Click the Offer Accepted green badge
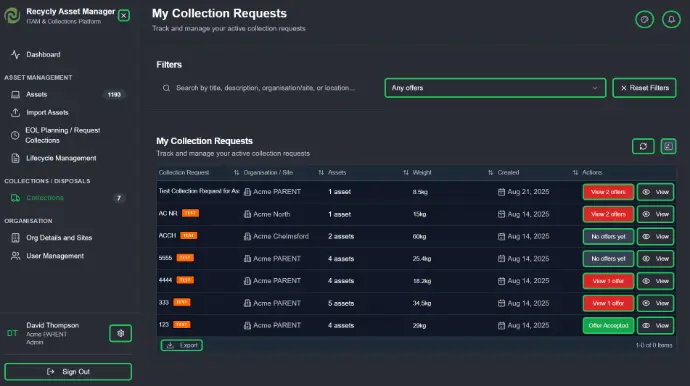Screen dimensions: 690x386 click(608, 326)
